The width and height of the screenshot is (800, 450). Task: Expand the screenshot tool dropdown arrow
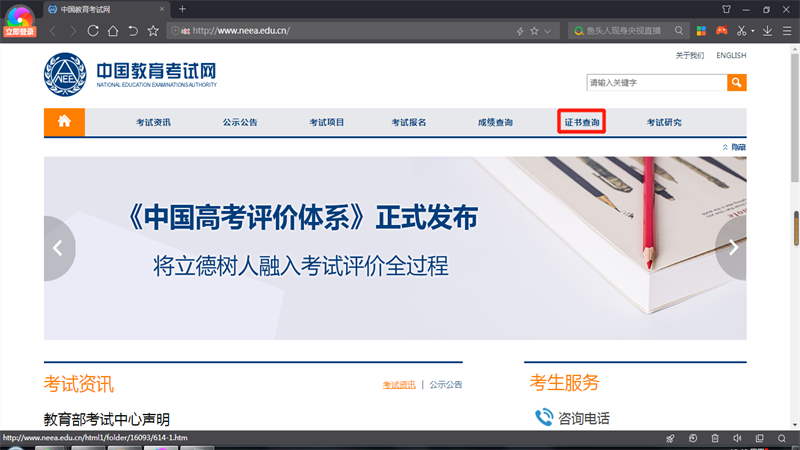[753, 31]
